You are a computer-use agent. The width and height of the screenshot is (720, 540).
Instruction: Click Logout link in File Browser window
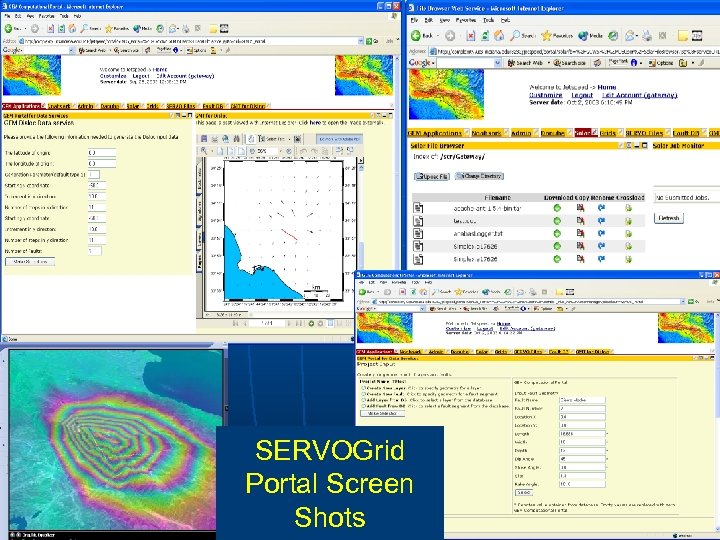click(582, 95)
